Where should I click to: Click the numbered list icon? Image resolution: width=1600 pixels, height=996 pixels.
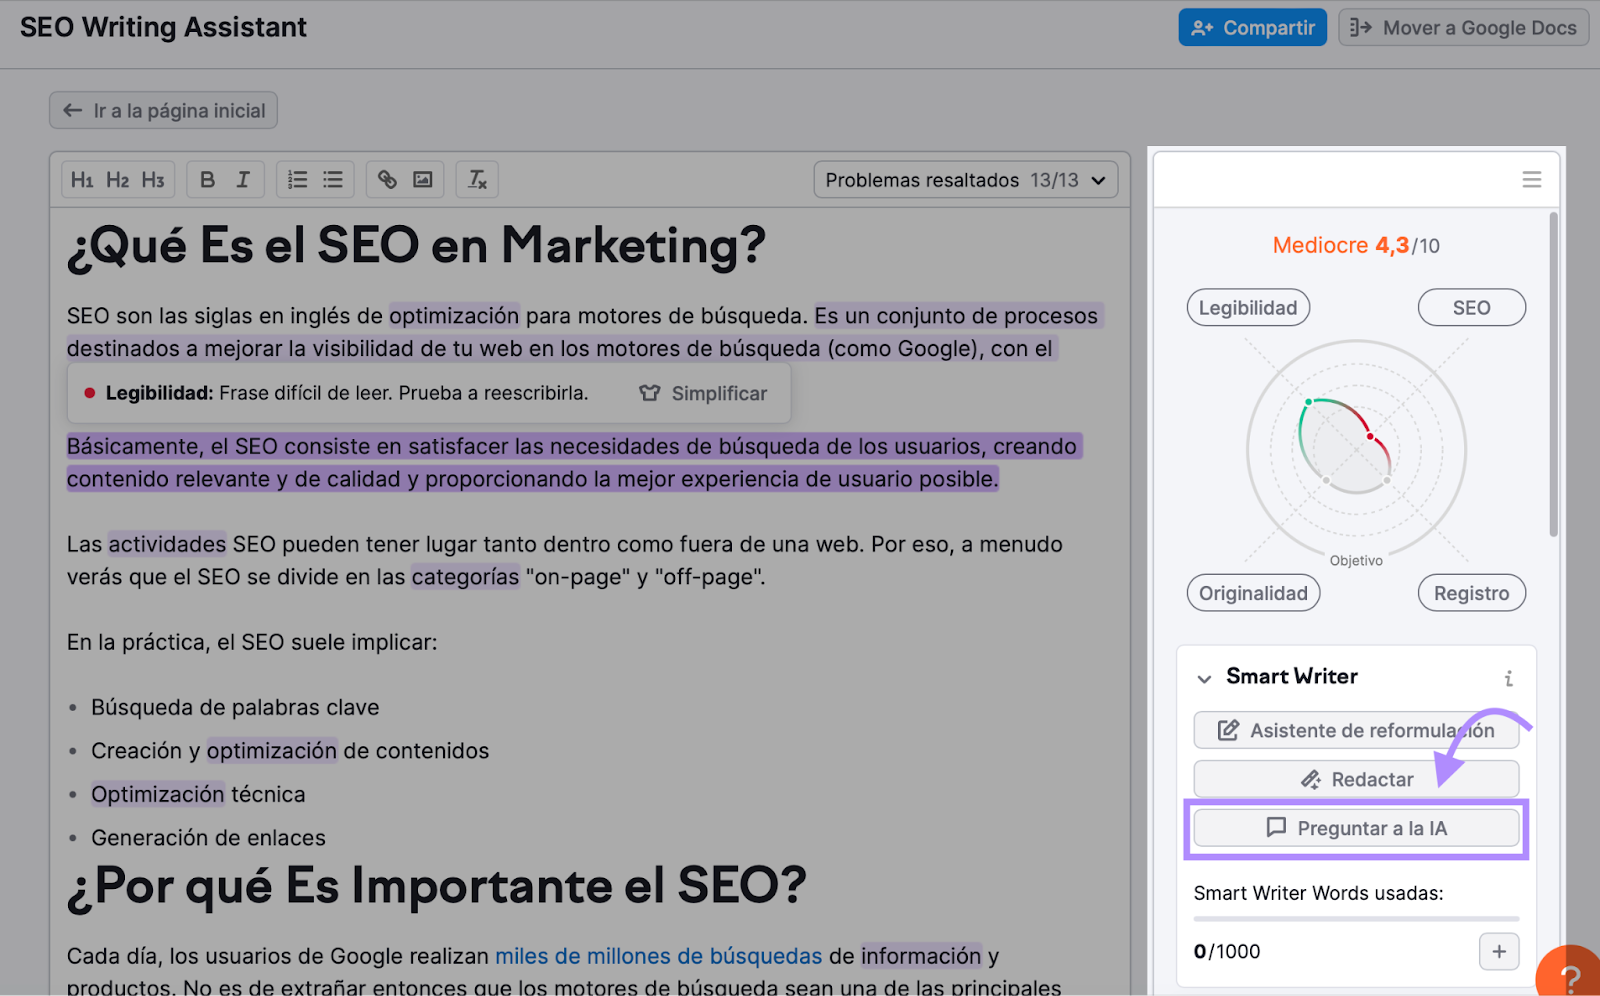click(x=297, y=179)
